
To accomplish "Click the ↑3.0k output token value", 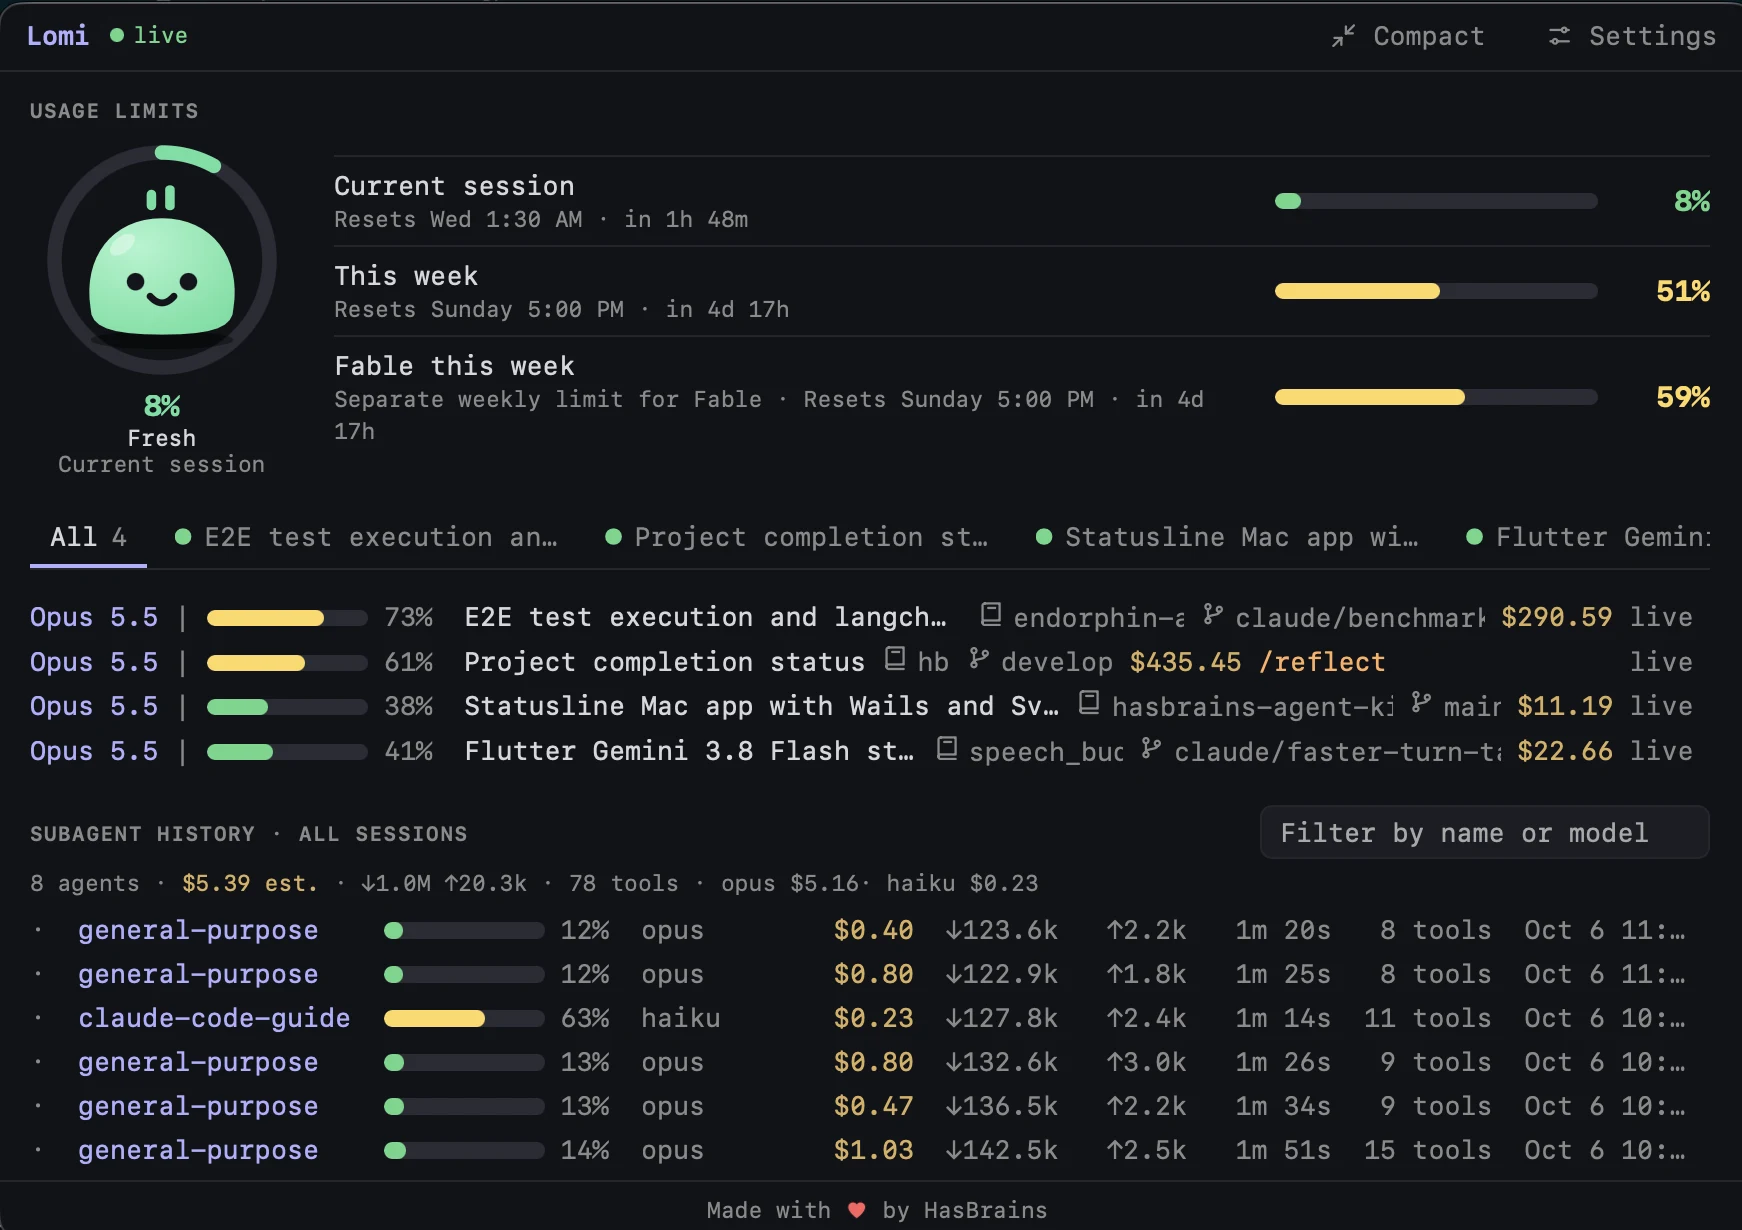I will pos(1146,1062).
